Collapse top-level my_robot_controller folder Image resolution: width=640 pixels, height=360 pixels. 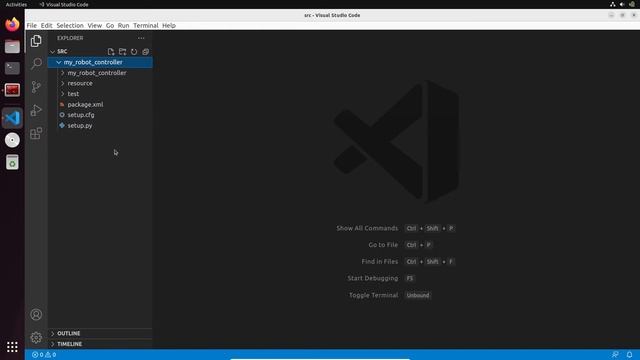tap(59, 62)
